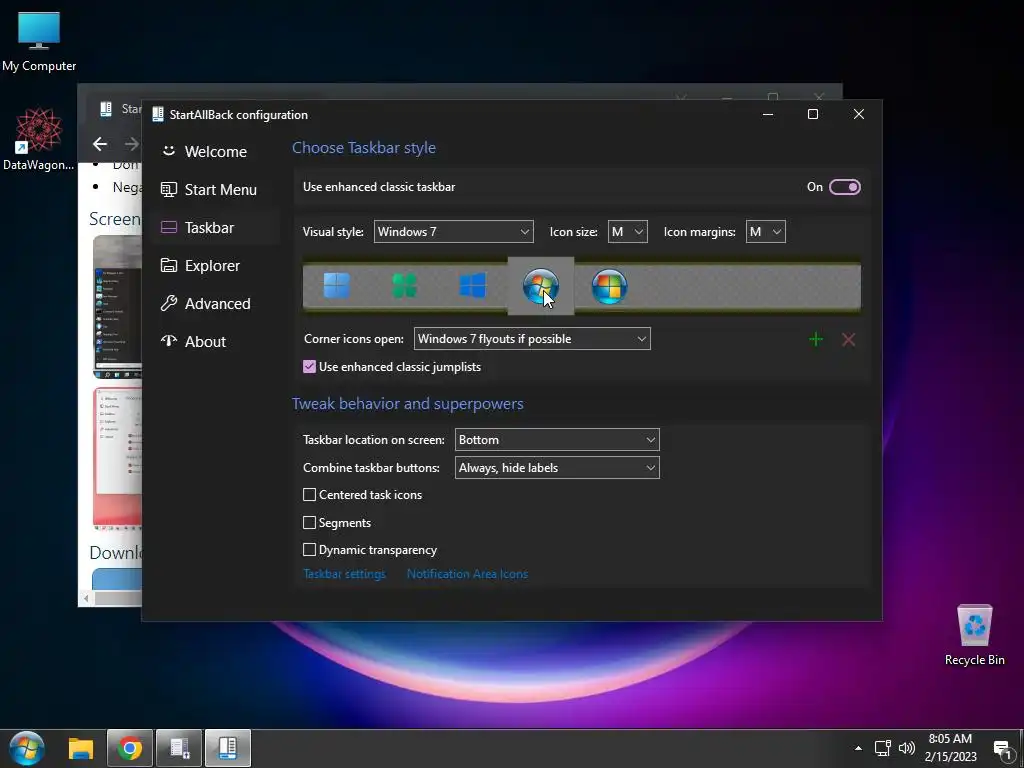Open the Icon margins dropdown
Image resolution: width=1024 pixels, height=768 pixels.
pos(765,232)
